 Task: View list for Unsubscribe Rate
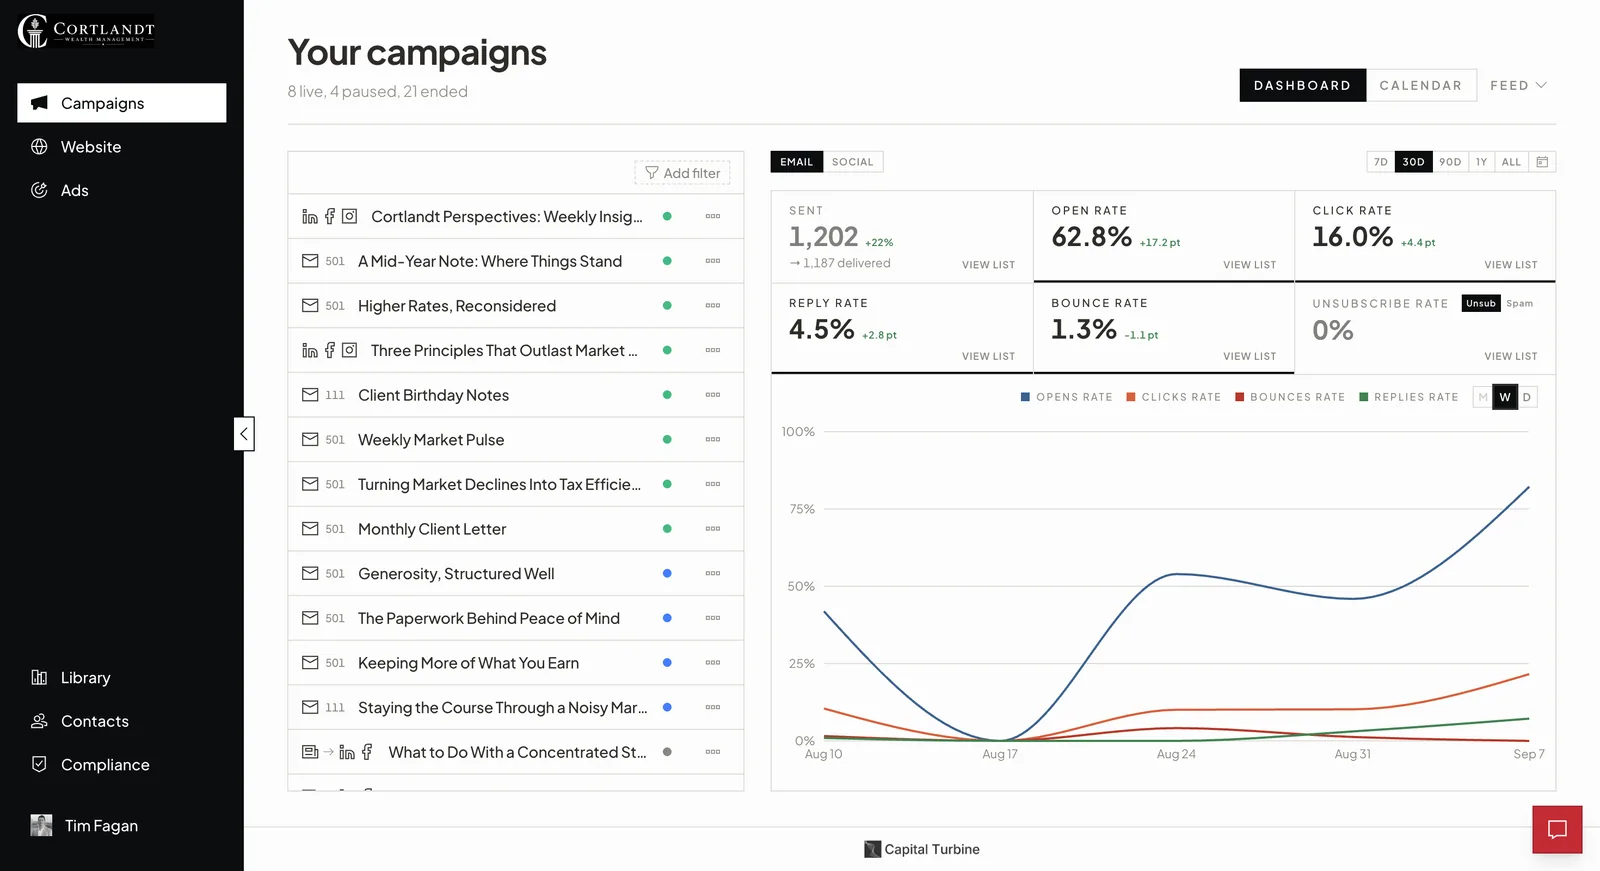tap(1510, 356)
